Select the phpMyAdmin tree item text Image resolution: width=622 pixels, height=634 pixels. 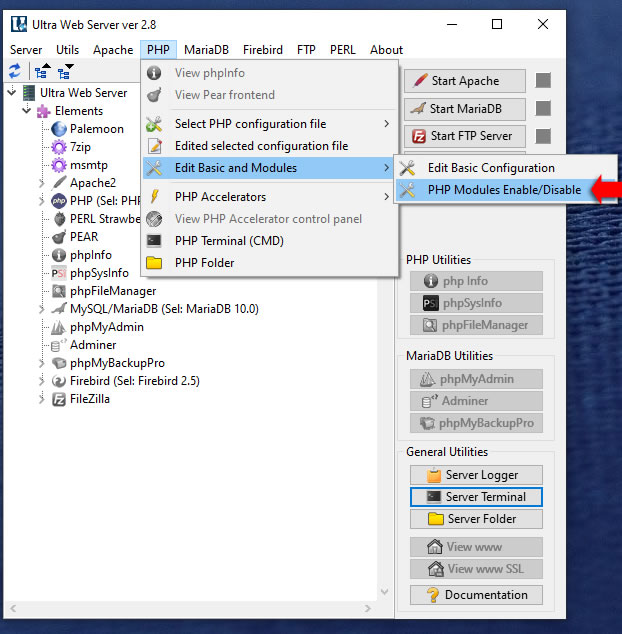point(107,327)
